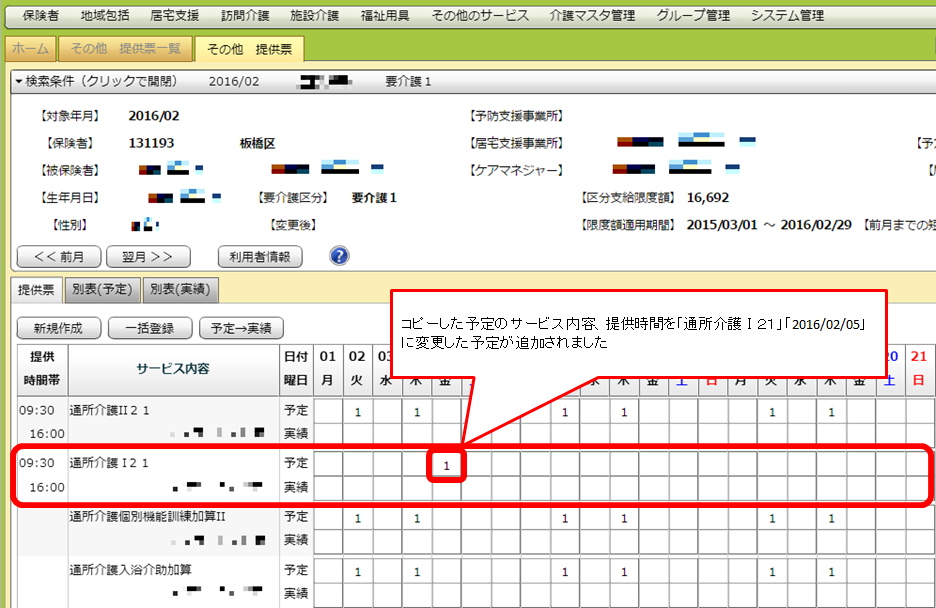This screenshot has height=608, width=936.
Task: Open the 介護マスタ管理 menu
Action: [x=591, y=16]
